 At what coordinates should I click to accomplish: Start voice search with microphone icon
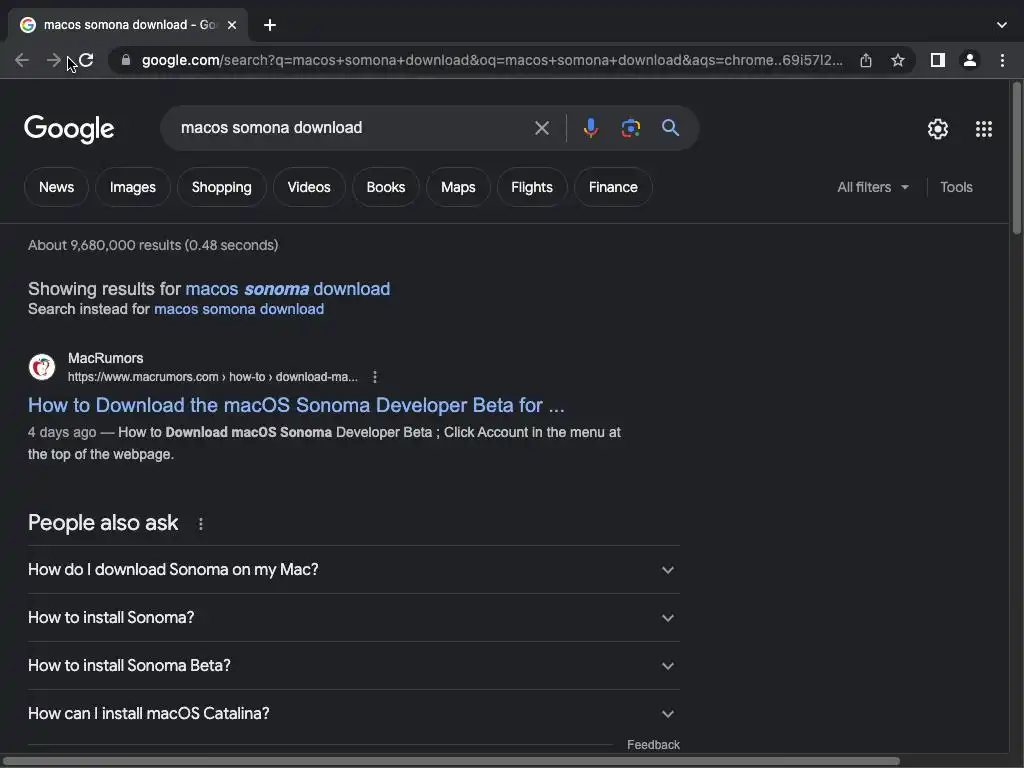tap(590, 128)
